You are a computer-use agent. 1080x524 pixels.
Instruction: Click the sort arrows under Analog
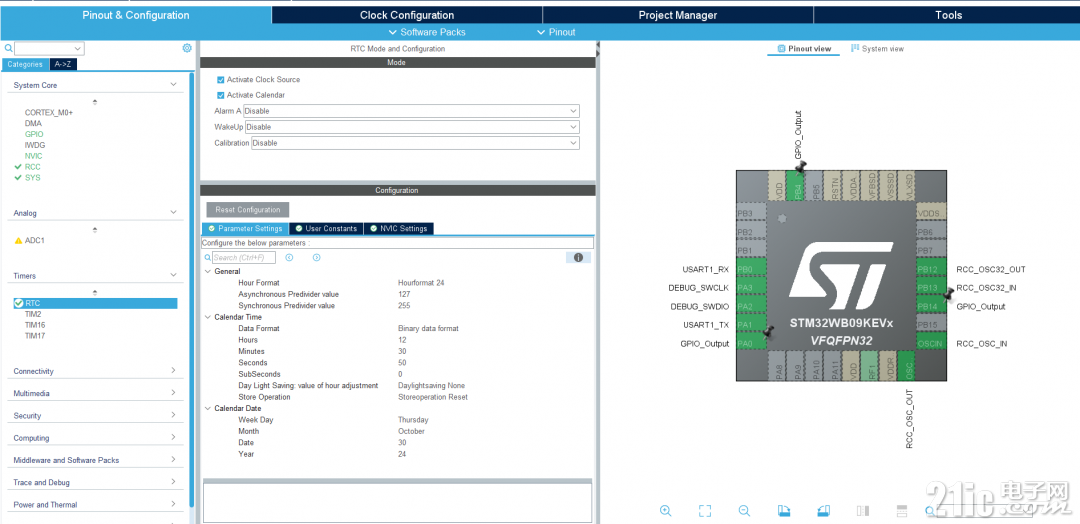(95, 229)
